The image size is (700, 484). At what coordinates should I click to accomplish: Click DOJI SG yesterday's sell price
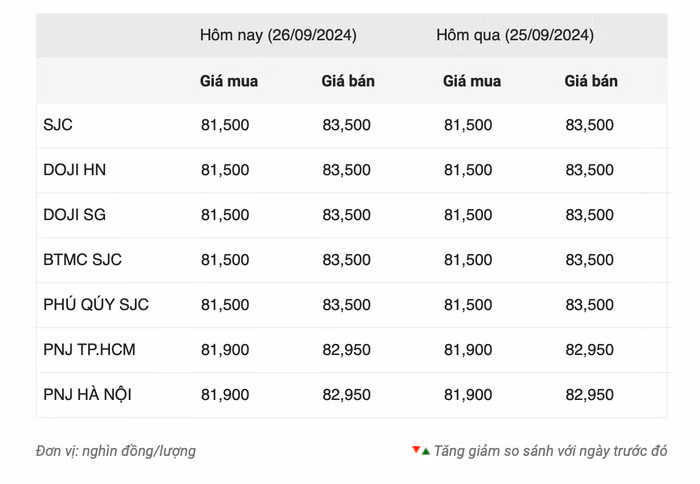pyautogui.click(x=589, y=215)
